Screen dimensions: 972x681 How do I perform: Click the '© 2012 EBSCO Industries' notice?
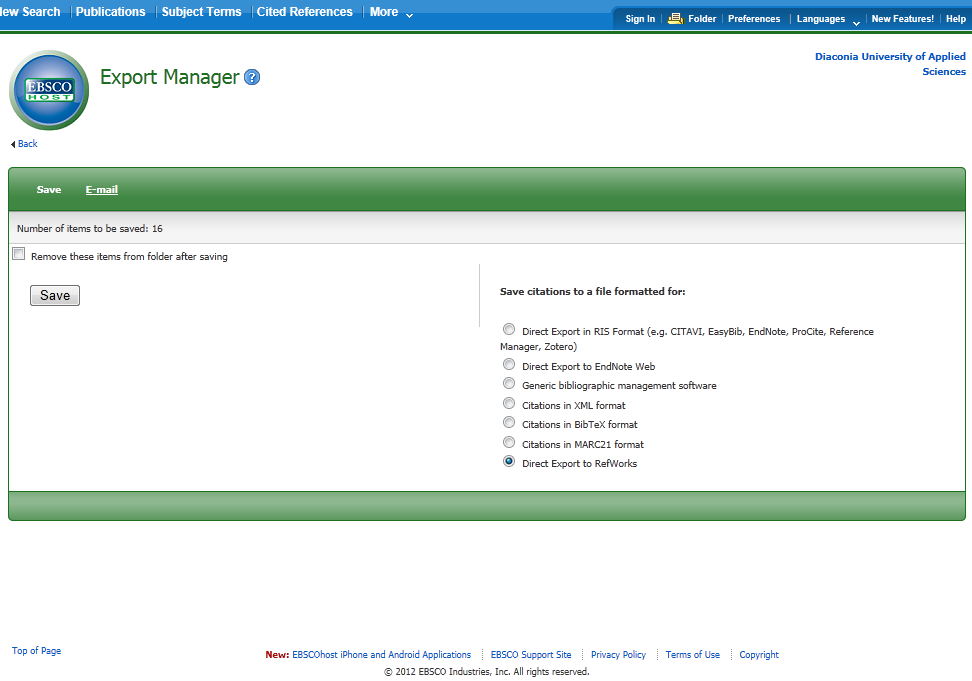[487, 672]
